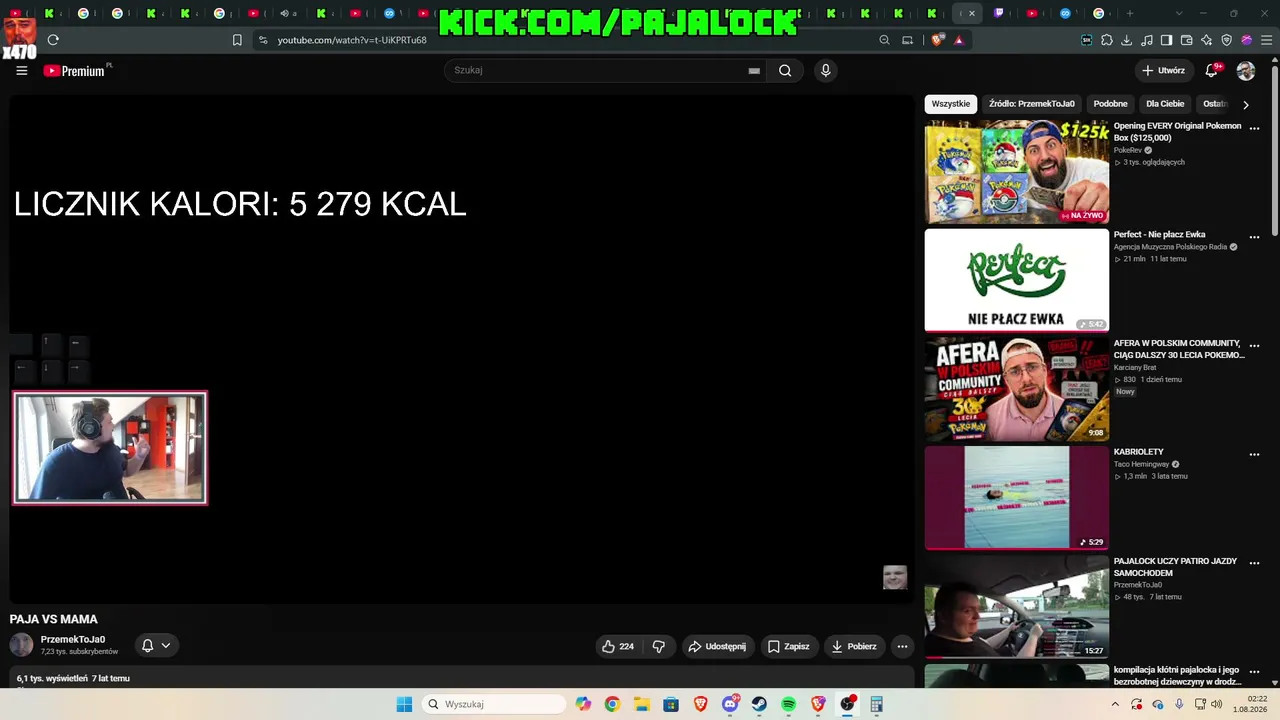
Task: Open the on-screen keyboard icon in search box
Action: click(x=754, y=71)
